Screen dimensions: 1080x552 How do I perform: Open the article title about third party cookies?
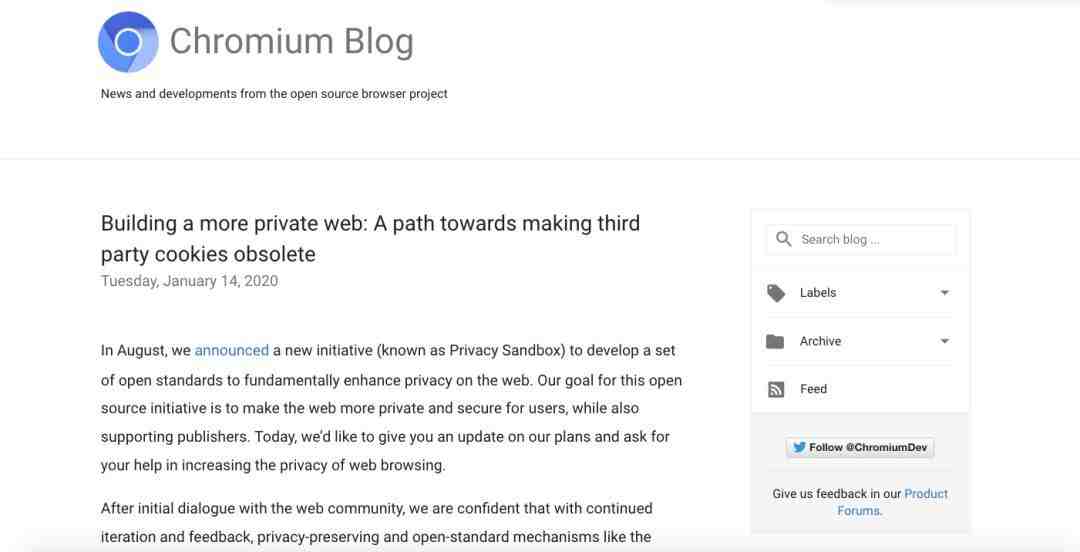371,238
